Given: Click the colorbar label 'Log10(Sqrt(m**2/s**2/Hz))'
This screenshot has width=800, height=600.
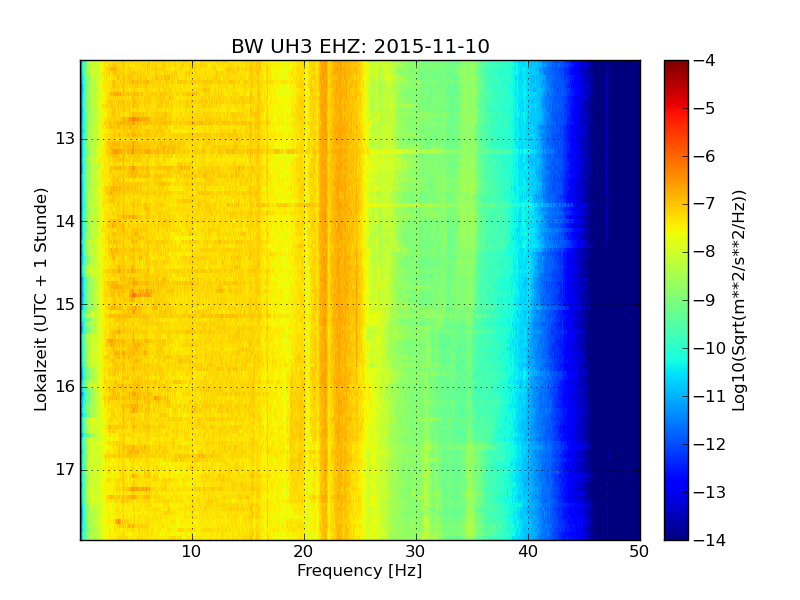Looking at the screenshot, I should (x=738, y=301).
